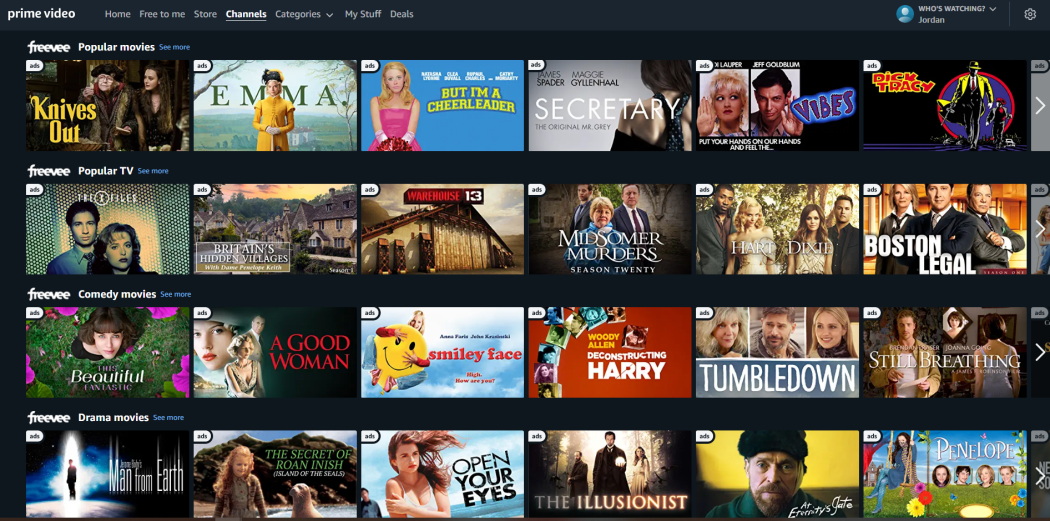This screenshot has height=521, width=1050.
Task: Go to the Home tab
Action: point(118,14)
